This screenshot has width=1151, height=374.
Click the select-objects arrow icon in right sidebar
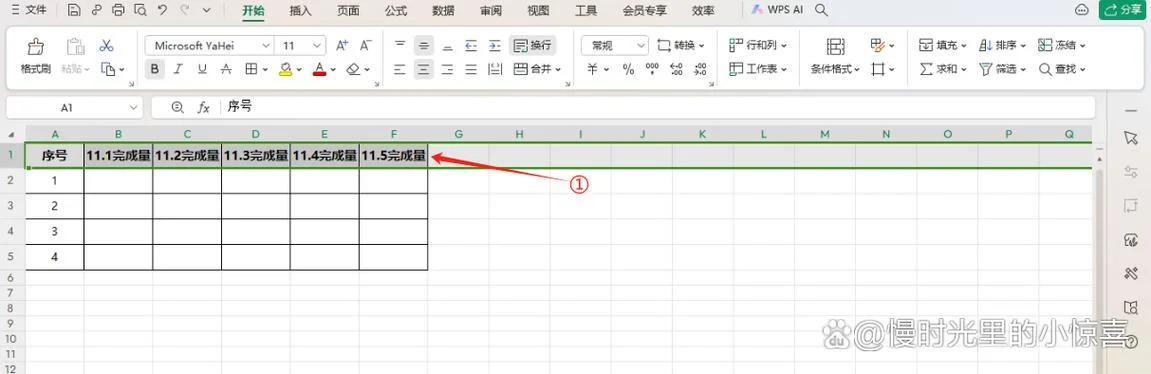pyautogui.click(x=1130, y=138)
